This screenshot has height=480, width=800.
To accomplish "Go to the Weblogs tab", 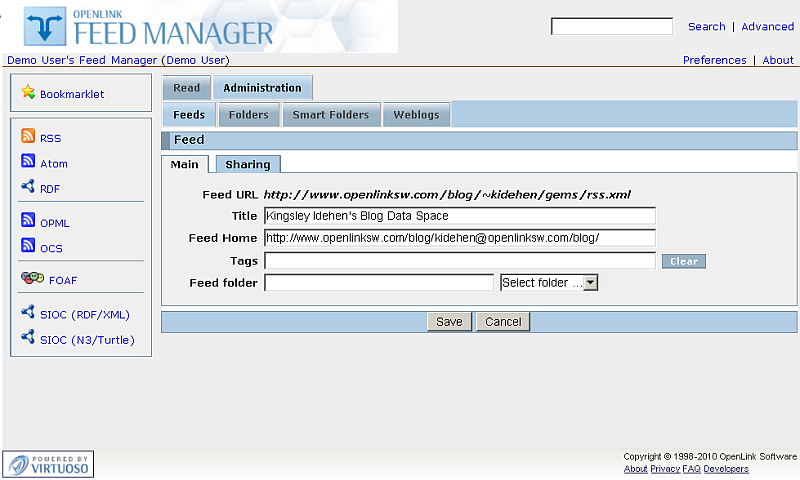I will pos(415,115).
